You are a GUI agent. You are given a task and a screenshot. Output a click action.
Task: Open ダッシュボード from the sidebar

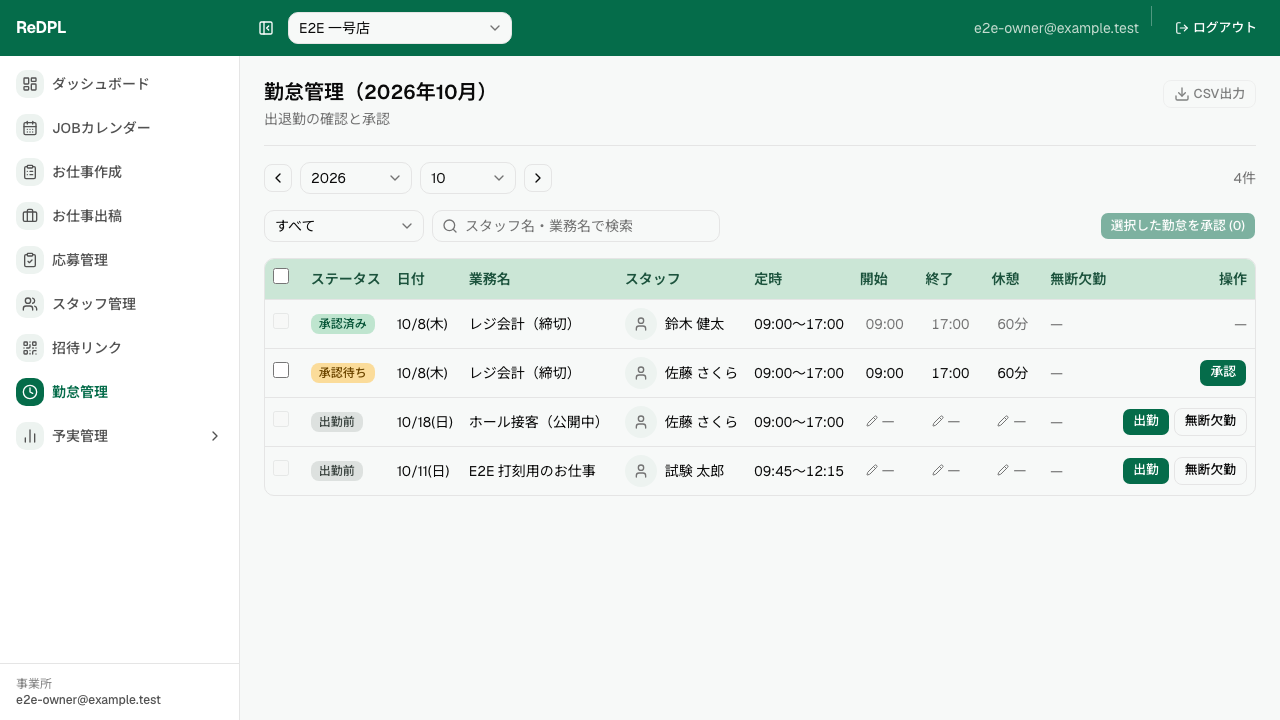coord(120,84)
